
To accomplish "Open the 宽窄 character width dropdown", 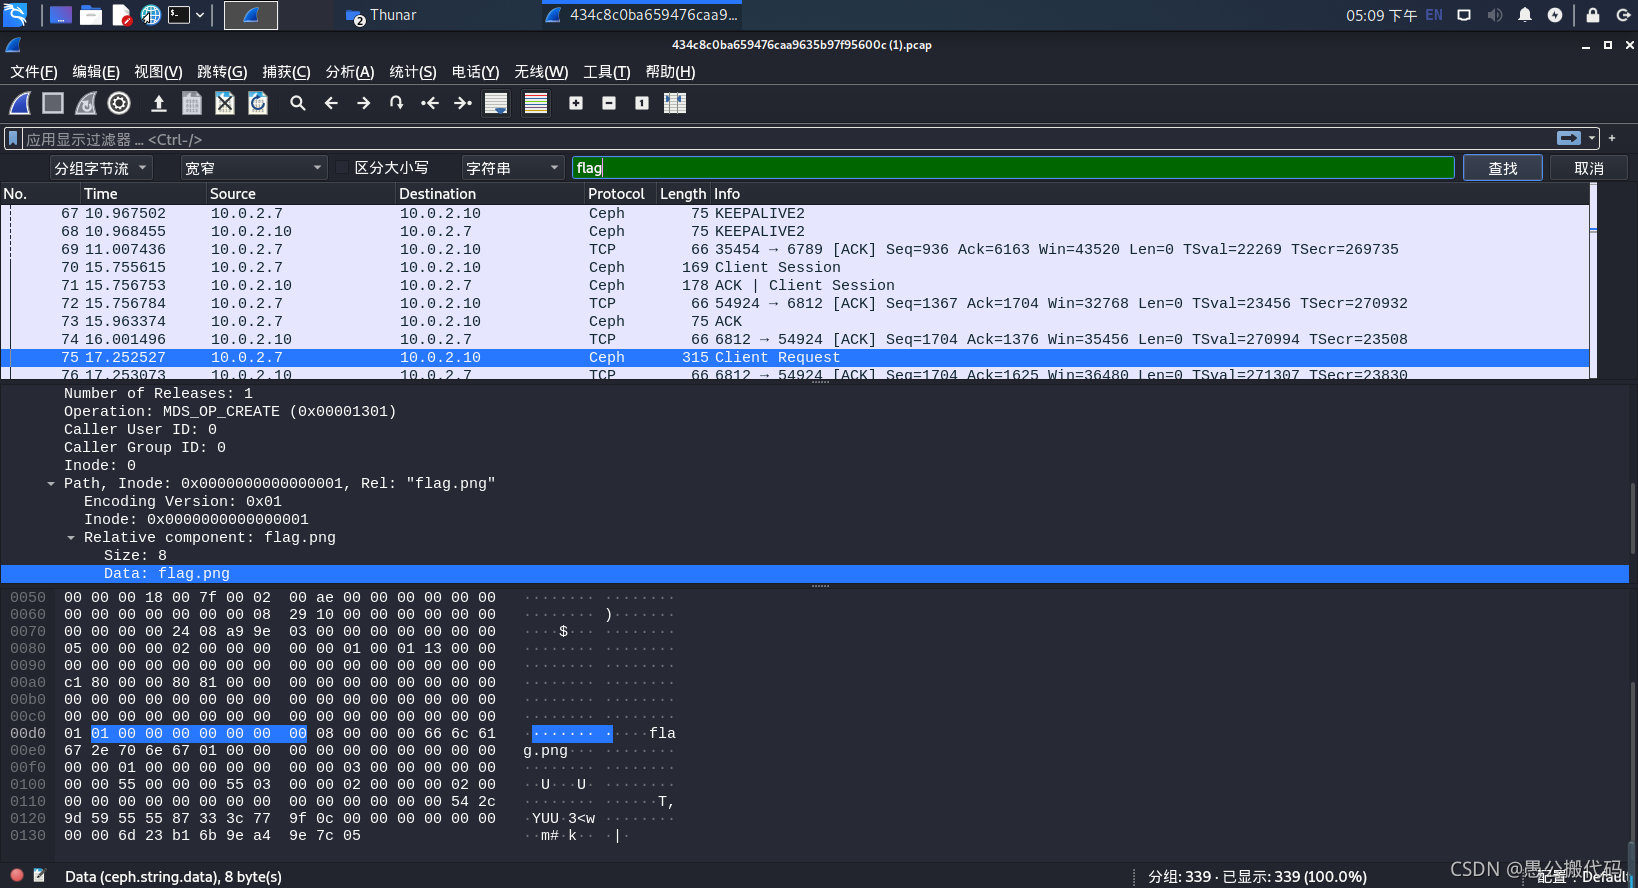I will [254, 168].
